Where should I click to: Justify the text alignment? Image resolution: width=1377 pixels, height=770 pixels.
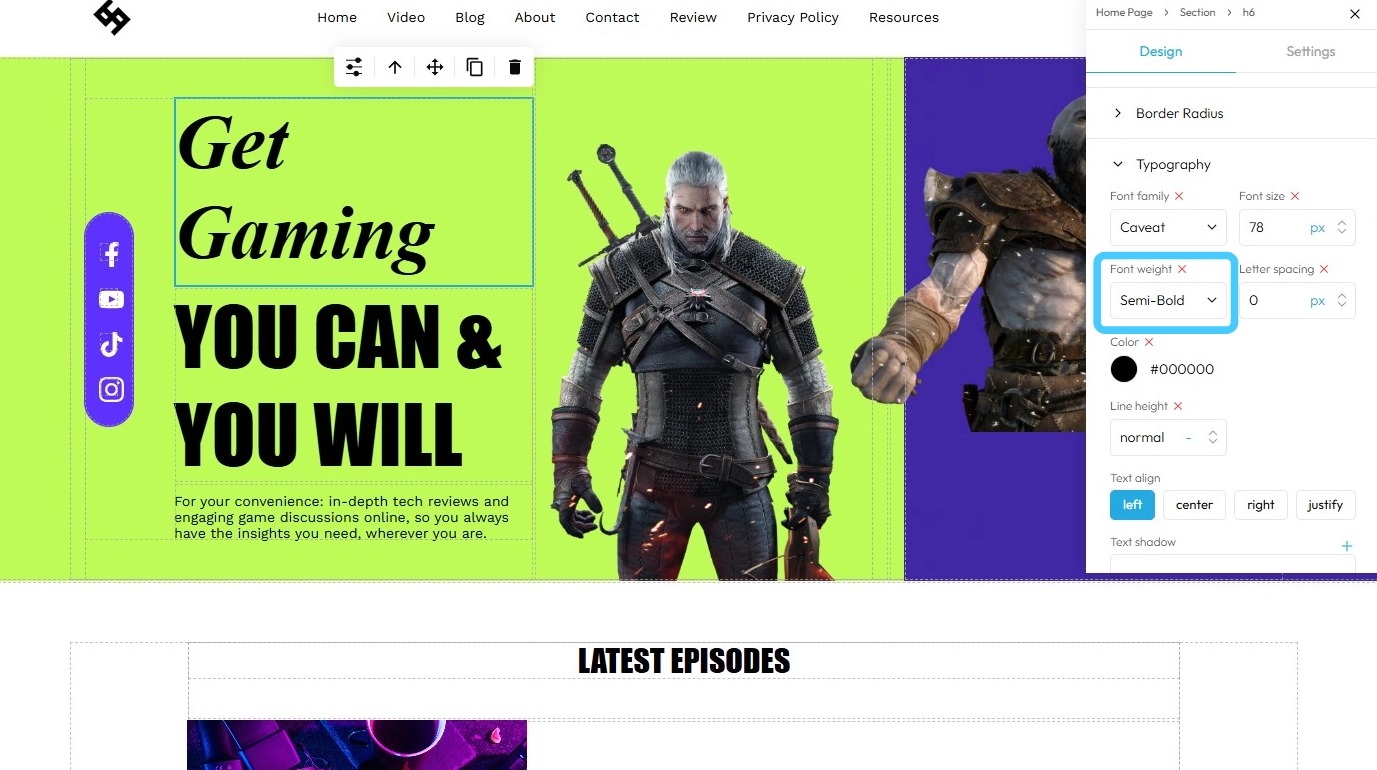click(x=1325, y=505)
